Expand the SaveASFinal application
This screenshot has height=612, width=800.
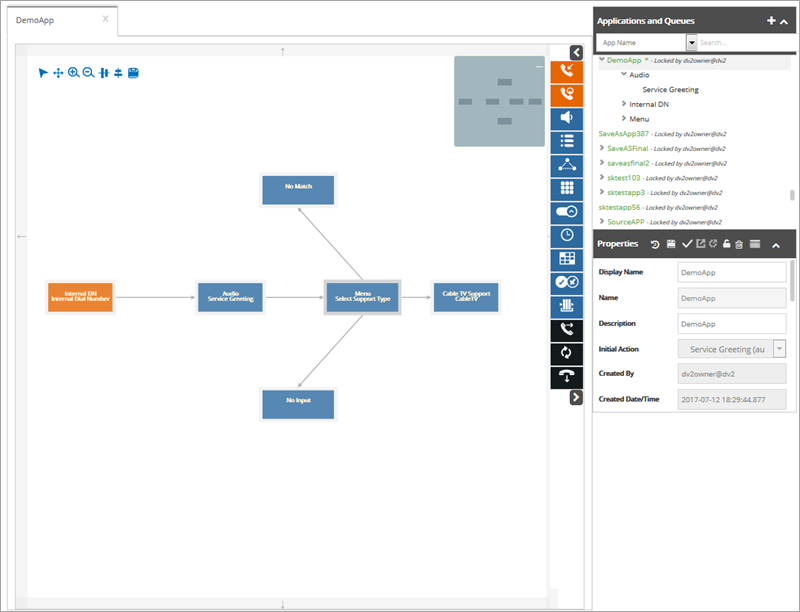tap(602, 148)
